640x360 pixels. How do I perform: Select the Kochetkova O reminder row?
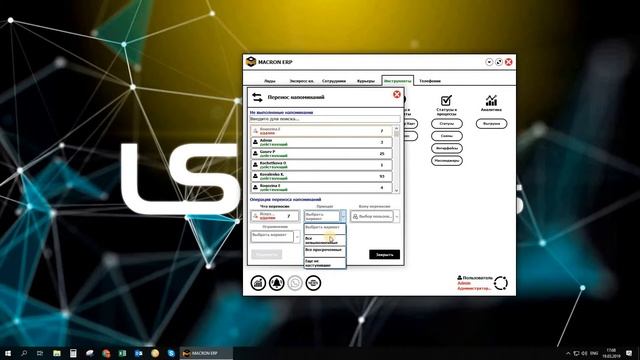[x=322, y=165]
